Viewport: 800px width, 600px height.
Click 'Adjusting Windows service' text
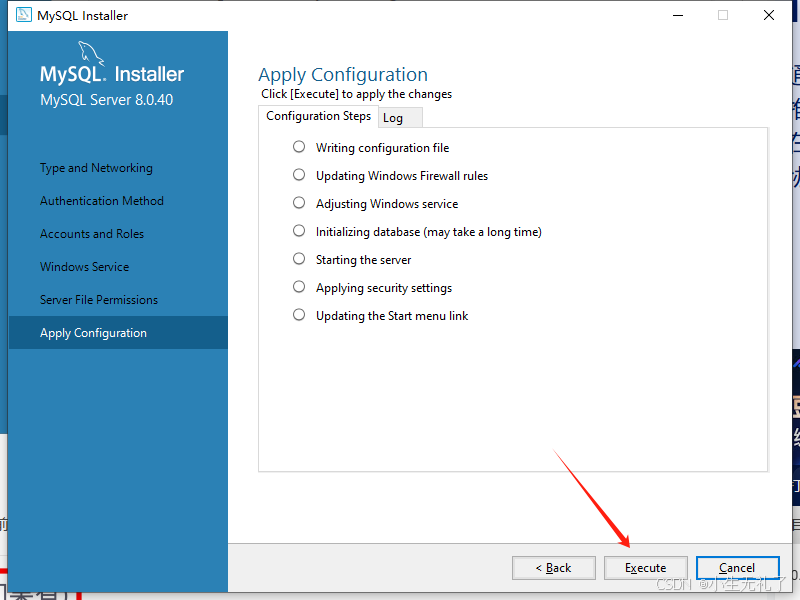(387, 204)
